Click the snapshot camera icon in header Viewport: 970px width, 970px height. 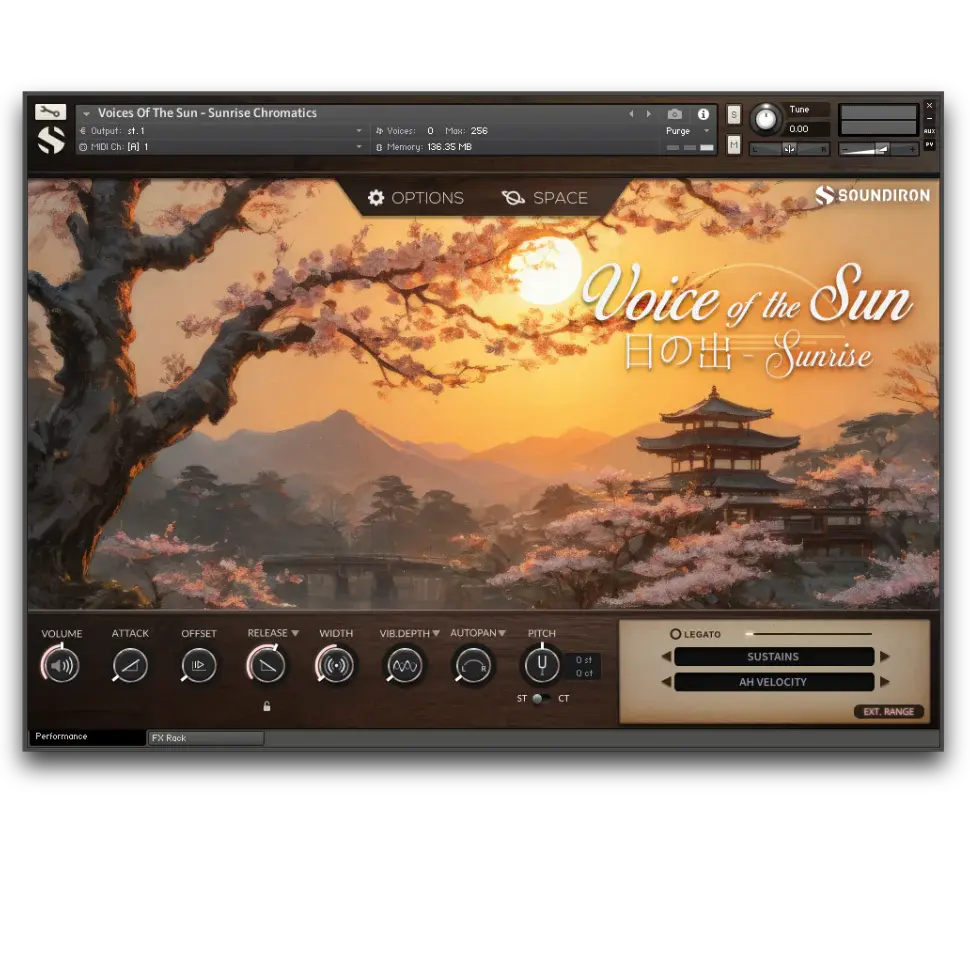675,113
